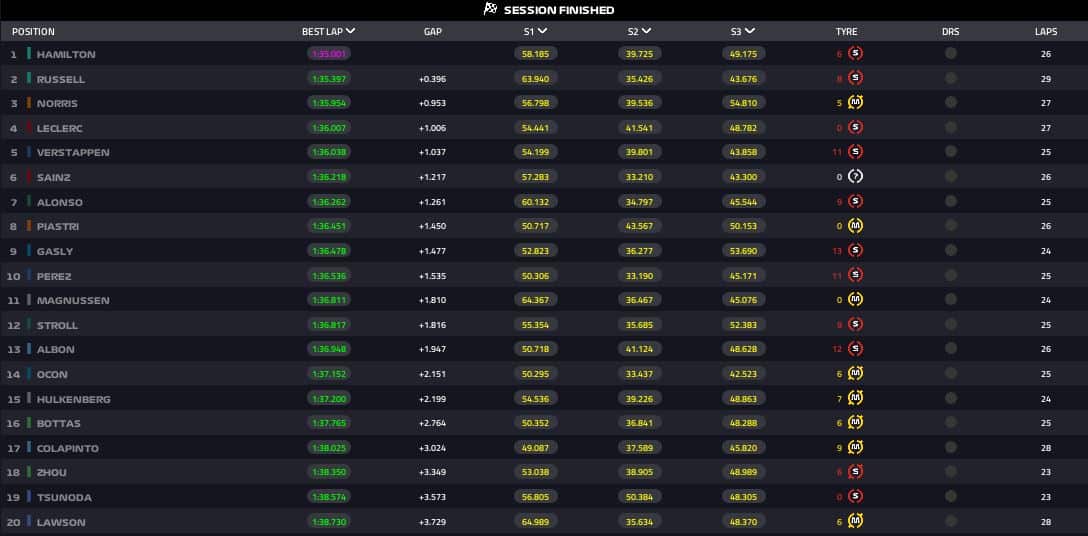Click Russell's lap count 29
Image resolution: width=1088 pixels, height=536 pixels.
pos(1046,79)
